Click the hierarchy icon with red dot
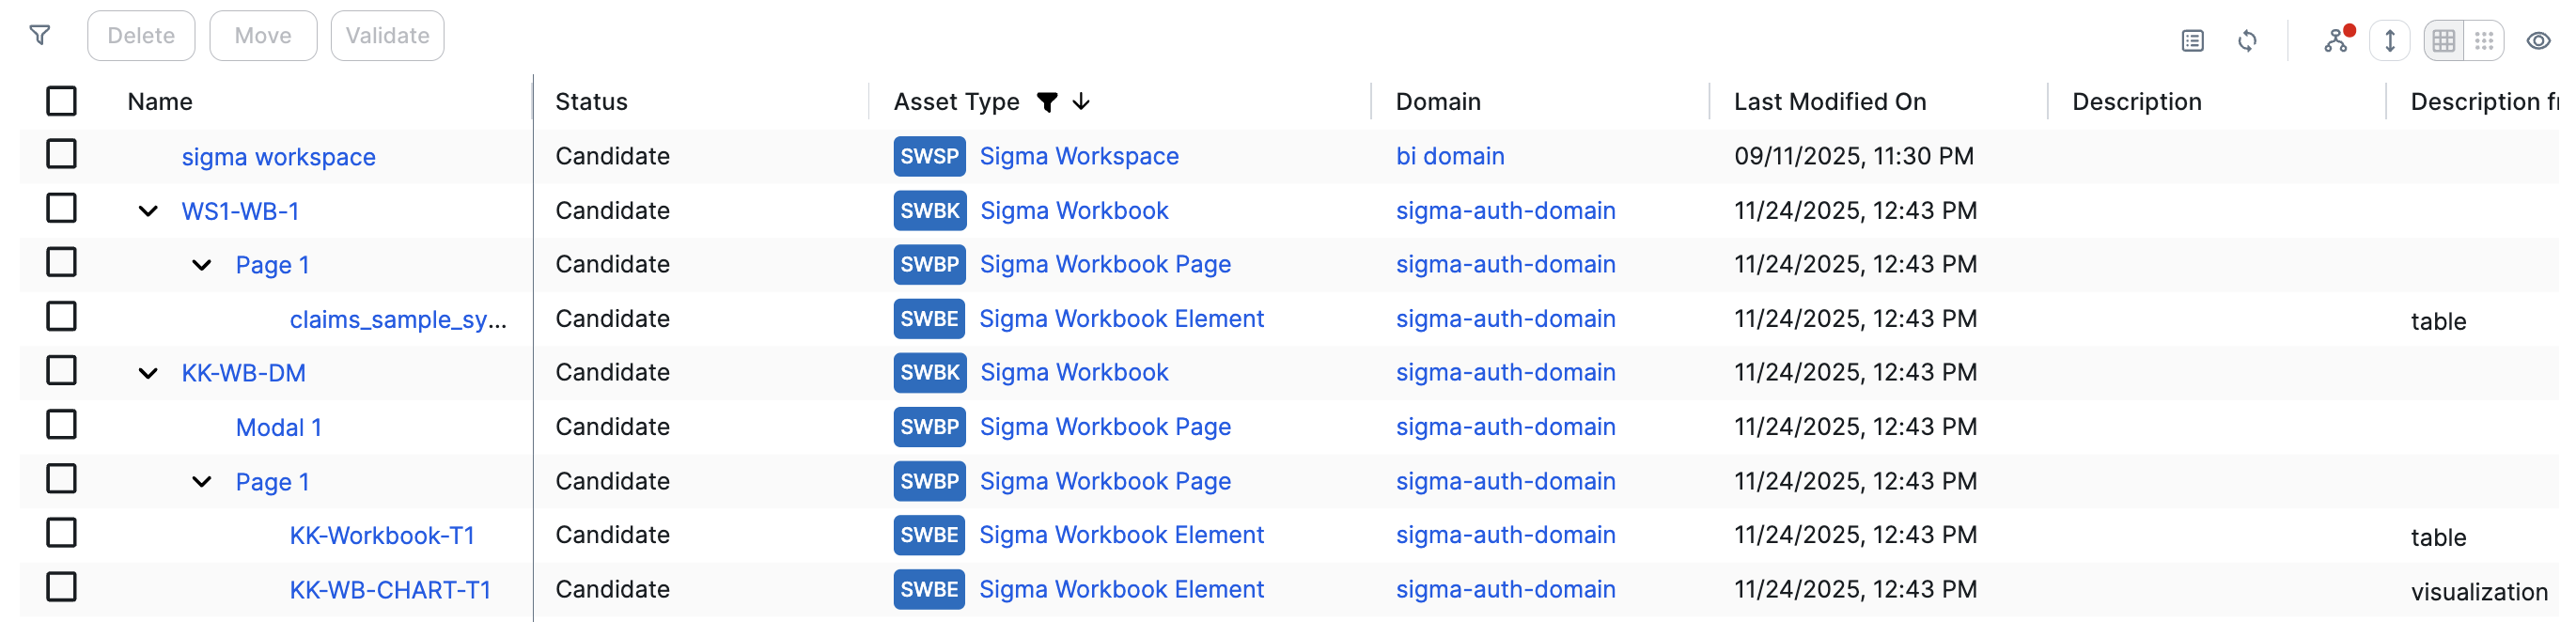Image resolution: width=2576 pixels, height=622 pixels. 2336,40
